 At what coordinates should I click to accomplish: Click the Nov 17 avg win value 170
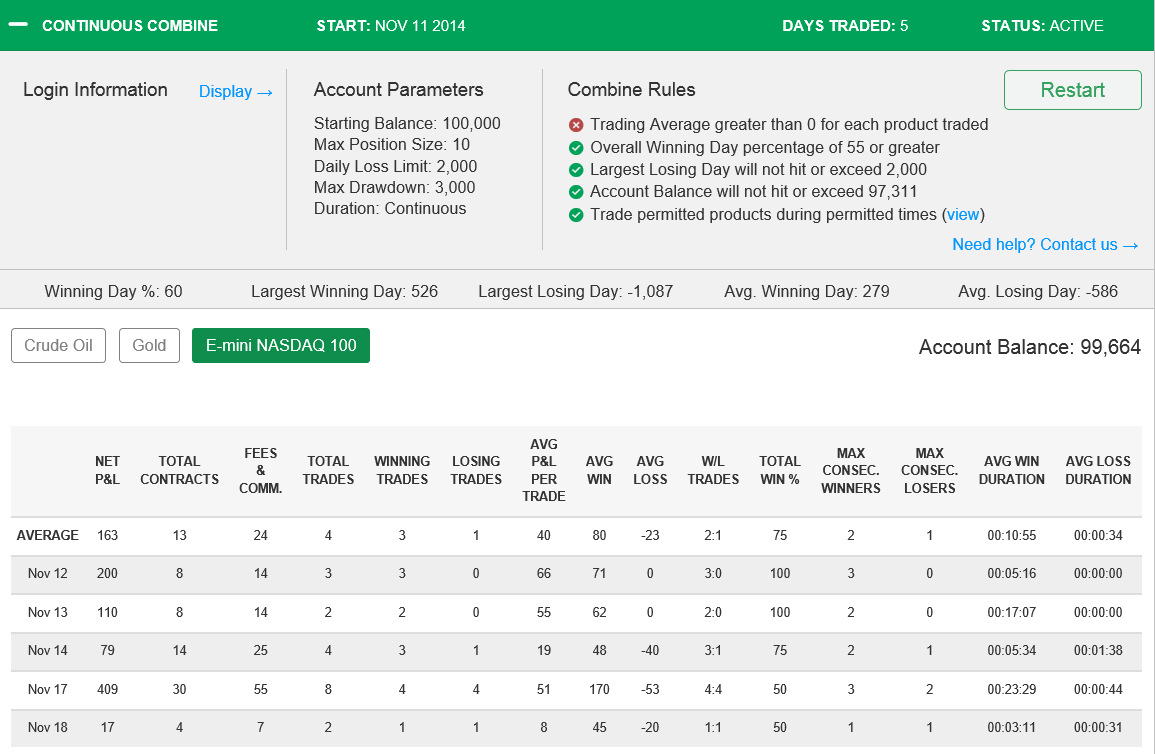point(599,690)
